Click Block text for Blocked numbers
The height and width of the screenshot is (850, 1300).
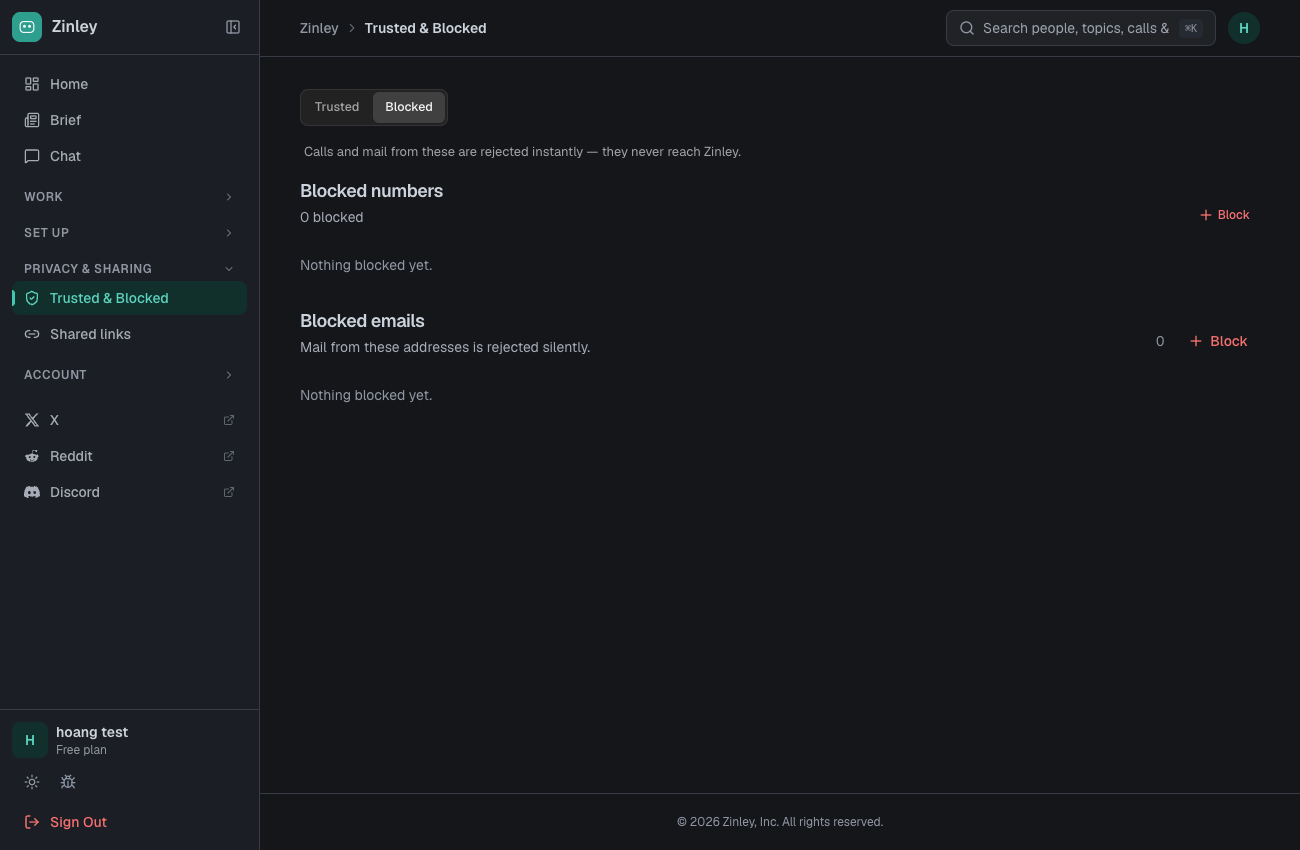pyautogui.click(x=1233, y=215)
